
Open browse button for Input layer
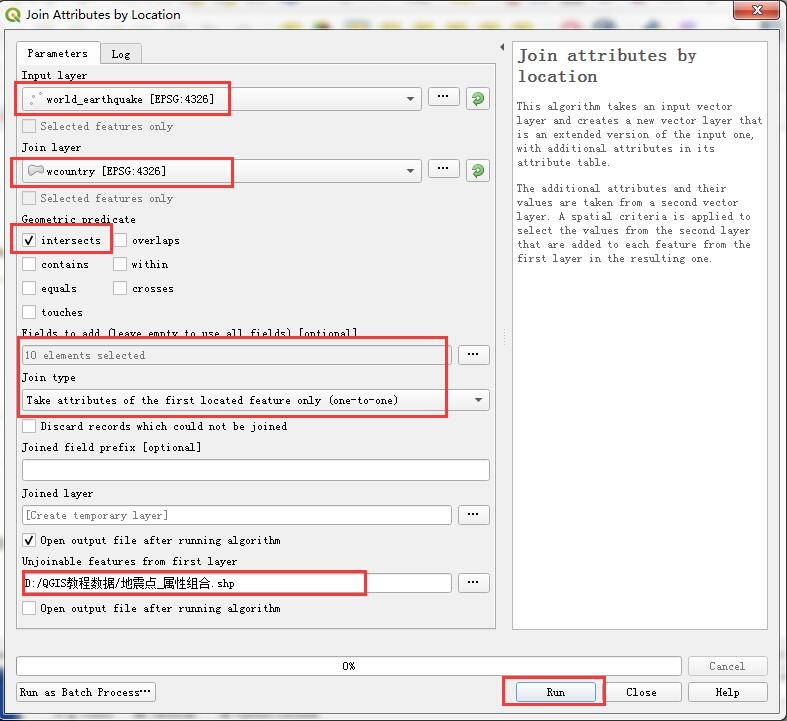(x=443, y=96)
